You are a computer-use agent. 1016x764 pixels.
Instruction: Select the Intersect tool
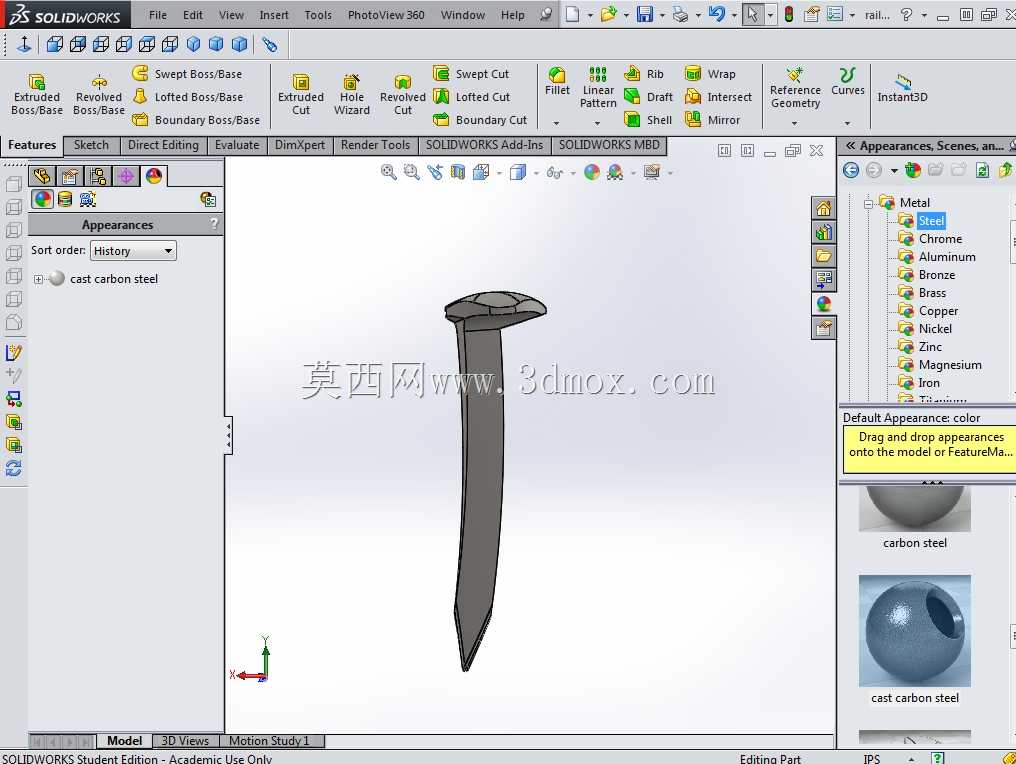719,97
